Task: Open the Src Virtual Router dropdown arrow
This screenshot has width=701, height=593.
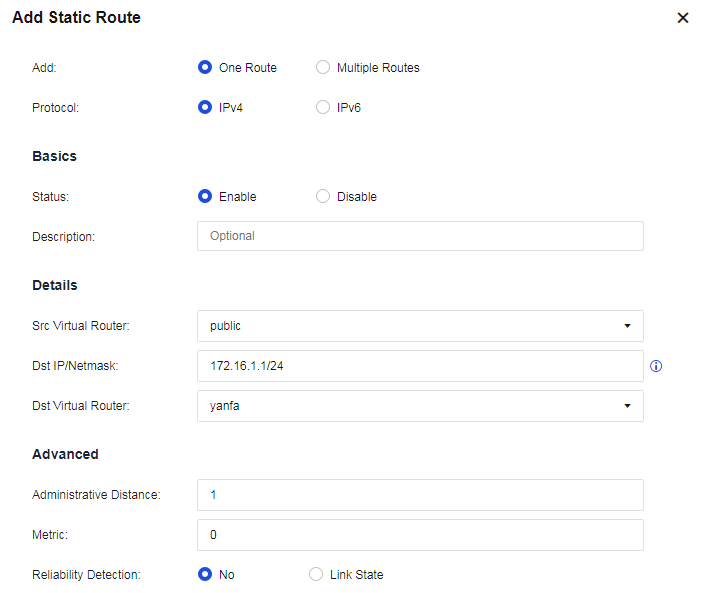Action: pos(627,326)
